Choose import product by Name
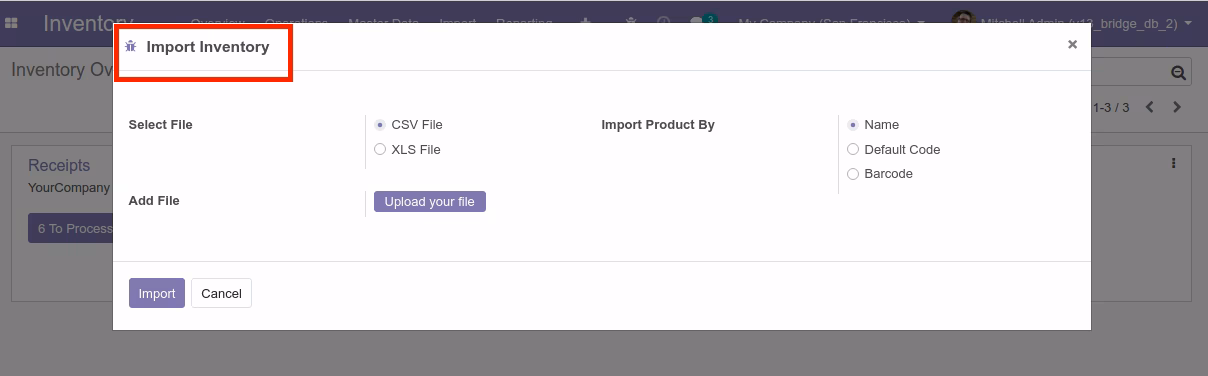 click(x=853, y=125)
